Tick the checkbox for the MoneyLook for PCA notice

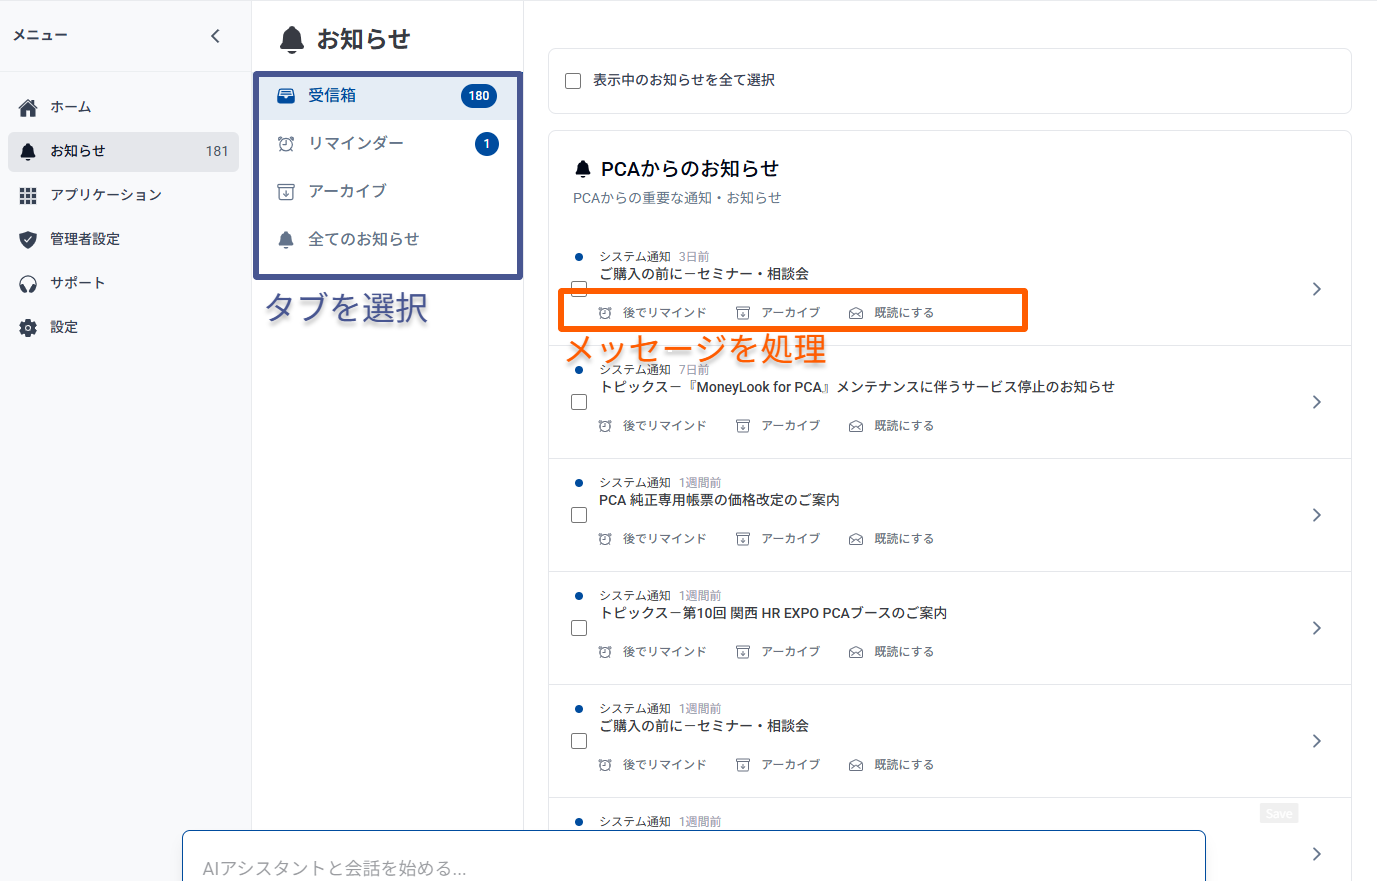579,402
